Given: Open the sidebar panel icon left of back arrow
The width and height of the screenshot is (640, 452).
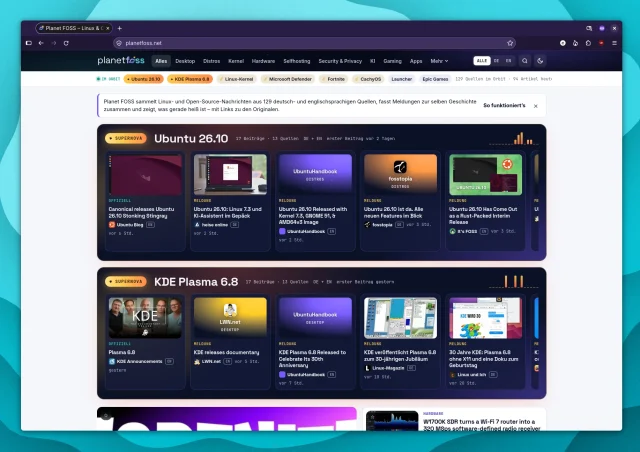Looking at the screenshot, I should click(29, 43).
